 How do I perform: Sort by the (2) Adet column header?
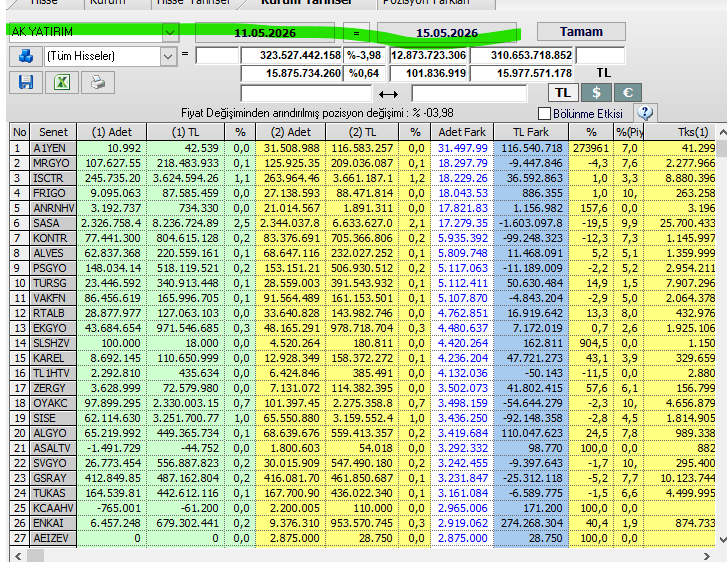point(291,132)
